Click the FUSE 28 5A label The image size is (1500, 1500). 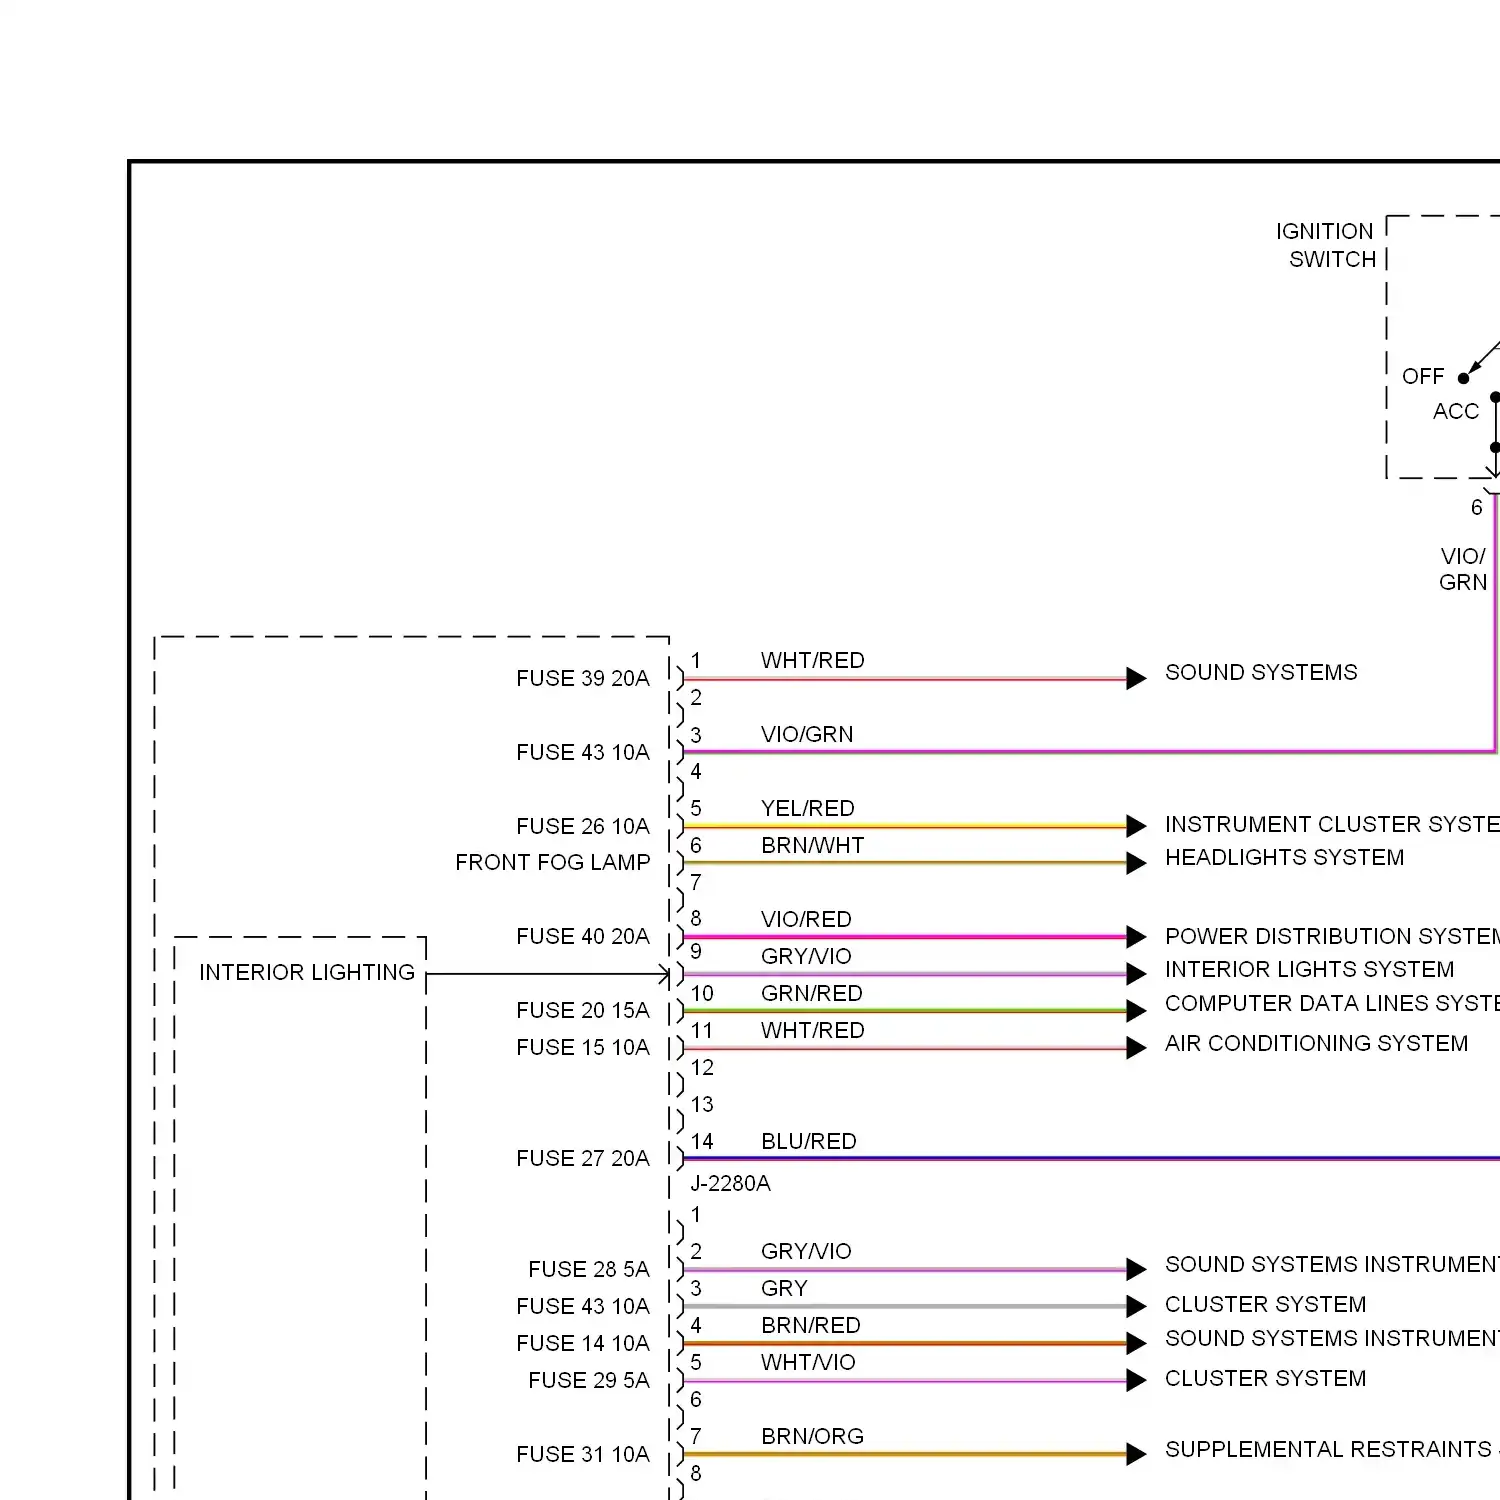(589, 1269)
